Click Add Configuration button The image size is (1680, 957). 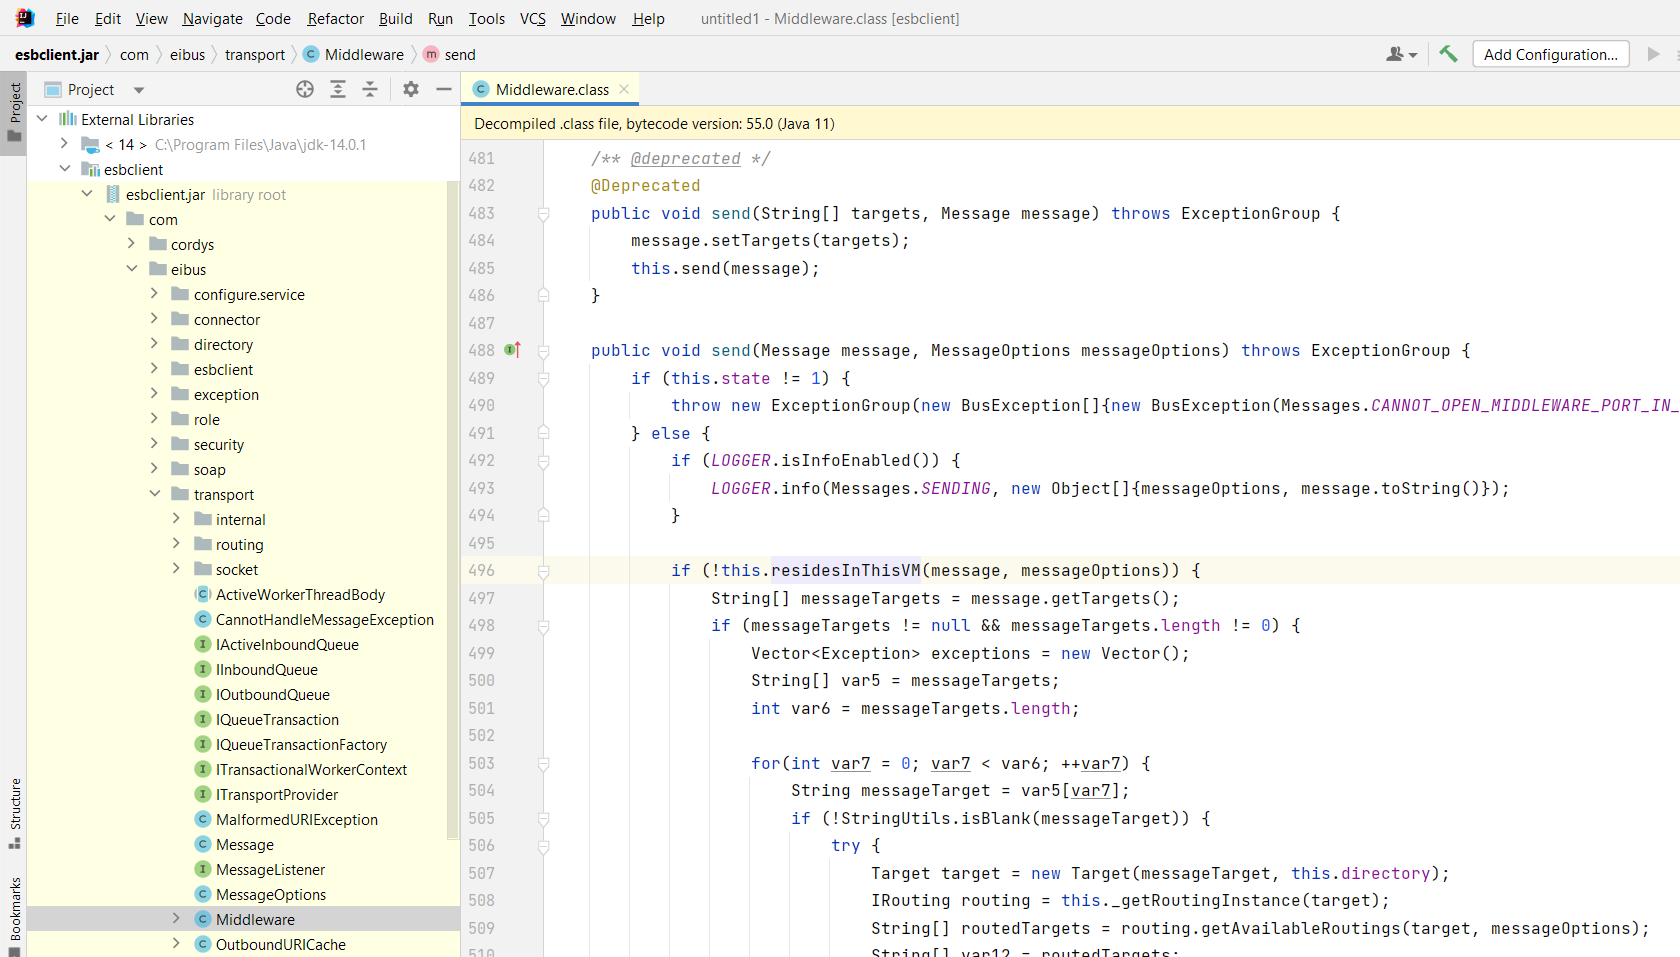1551,54
